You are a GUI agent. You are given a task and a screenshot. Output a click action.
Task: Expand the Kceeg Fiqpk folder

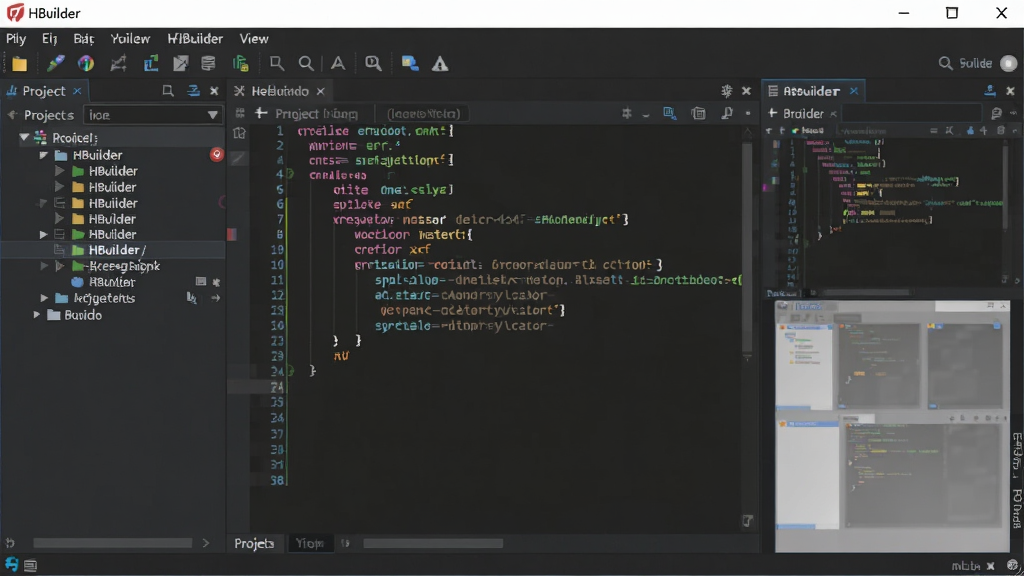(44, 266)
